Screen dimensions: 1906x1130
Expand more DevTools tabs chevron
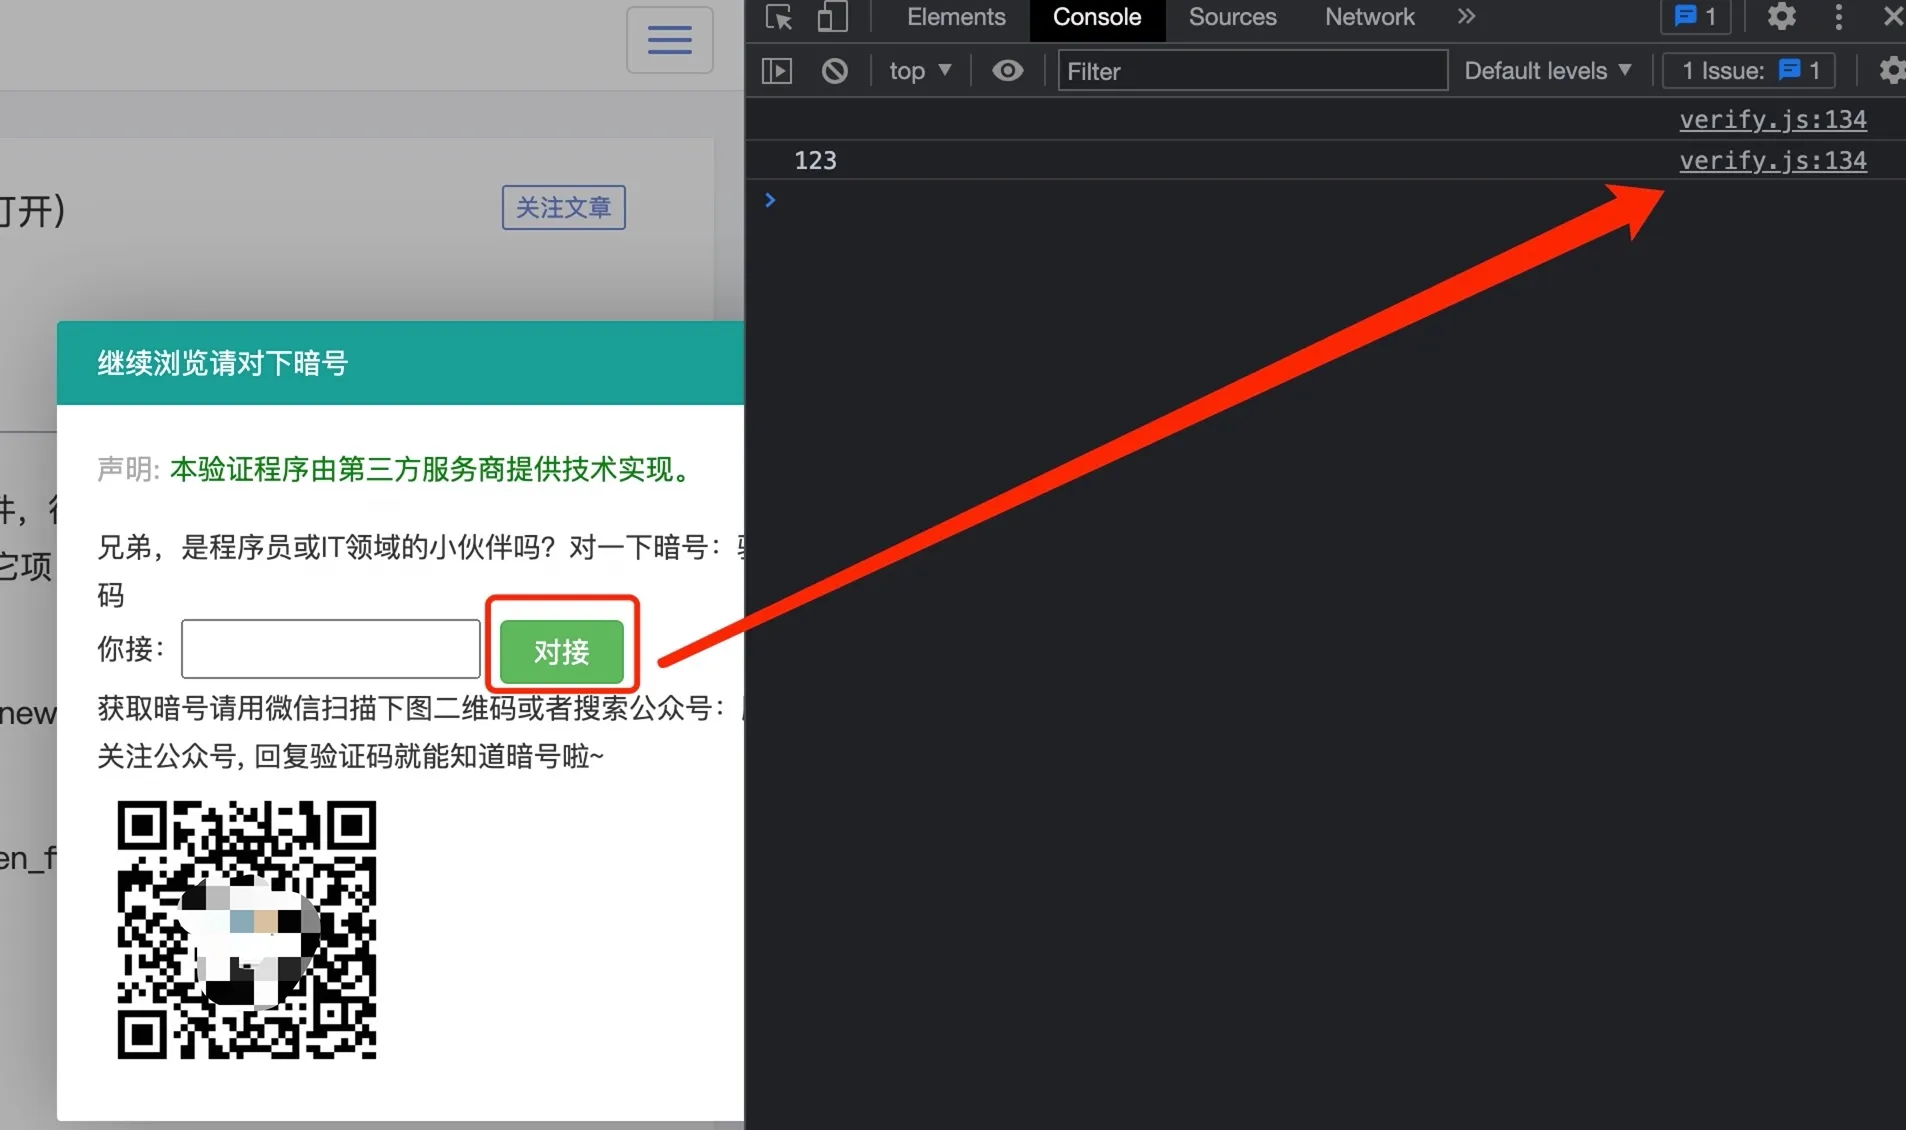coord(1466,17)
